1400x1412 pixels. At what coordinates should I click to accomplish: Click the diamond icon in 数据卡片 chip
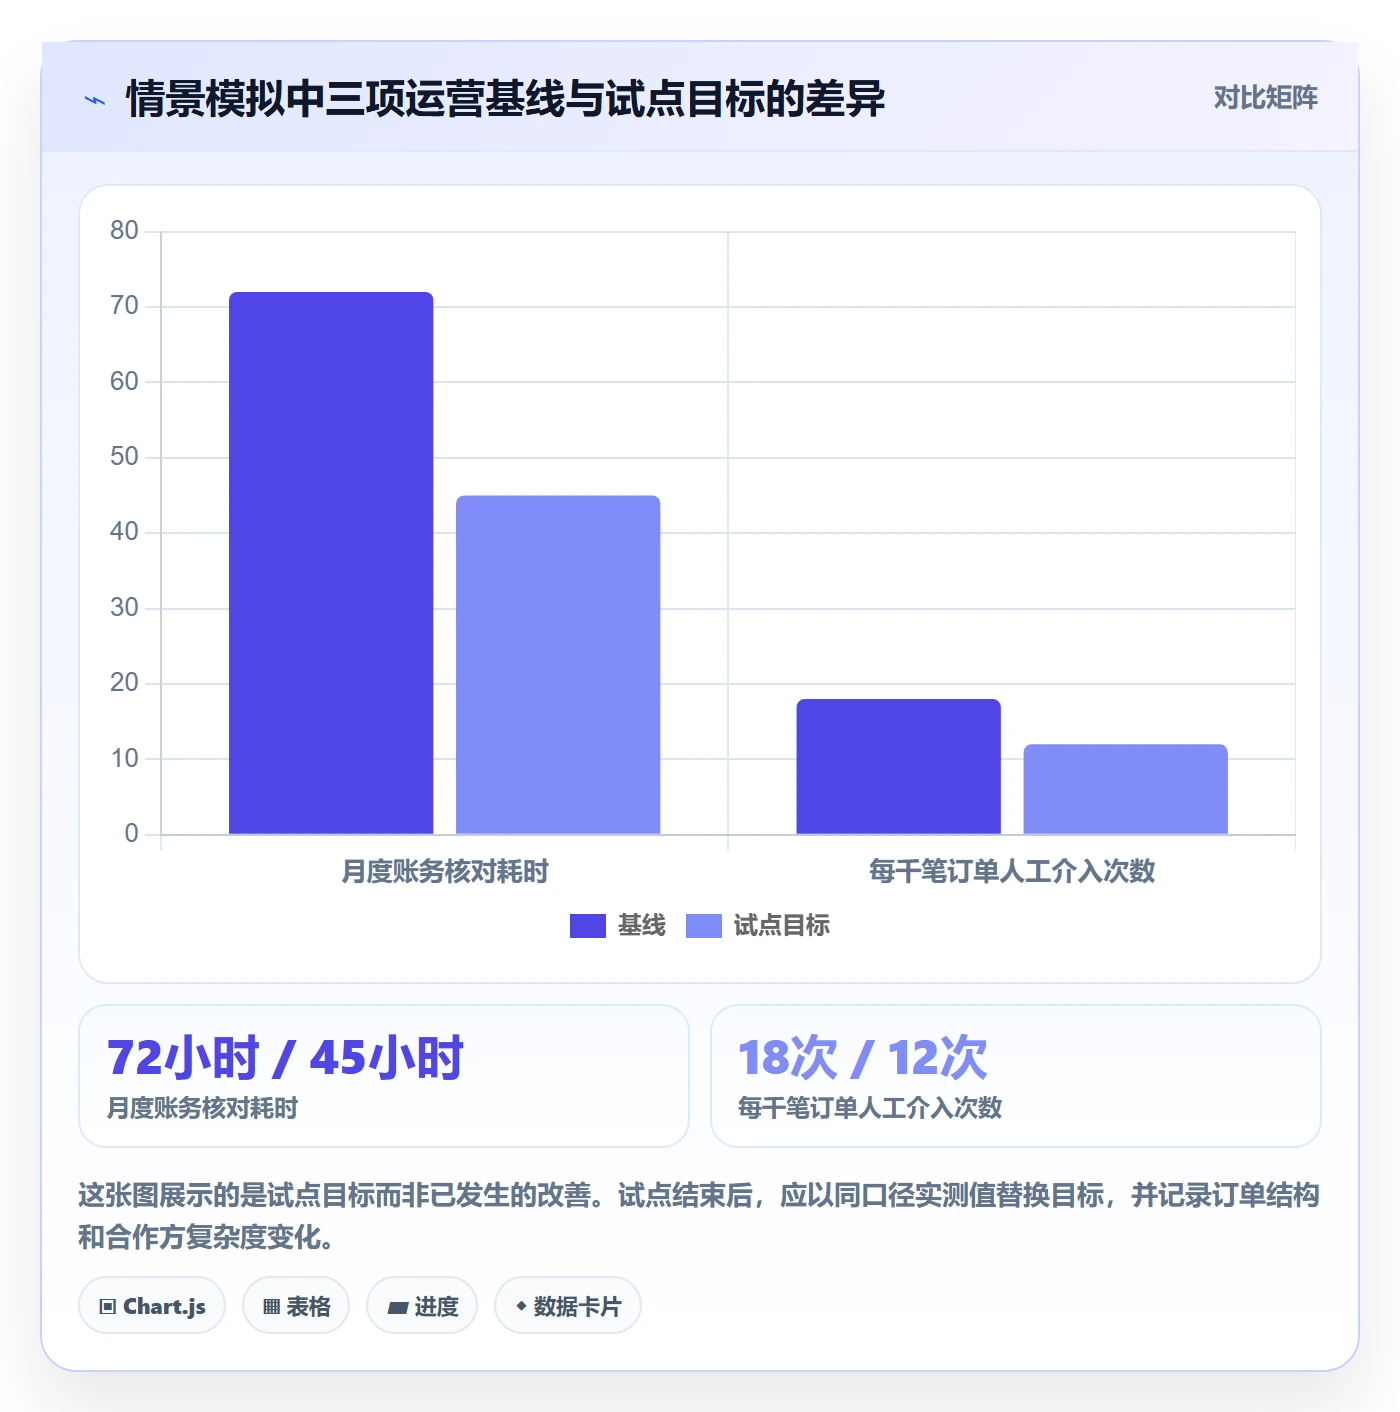[x=520, y=1306]
